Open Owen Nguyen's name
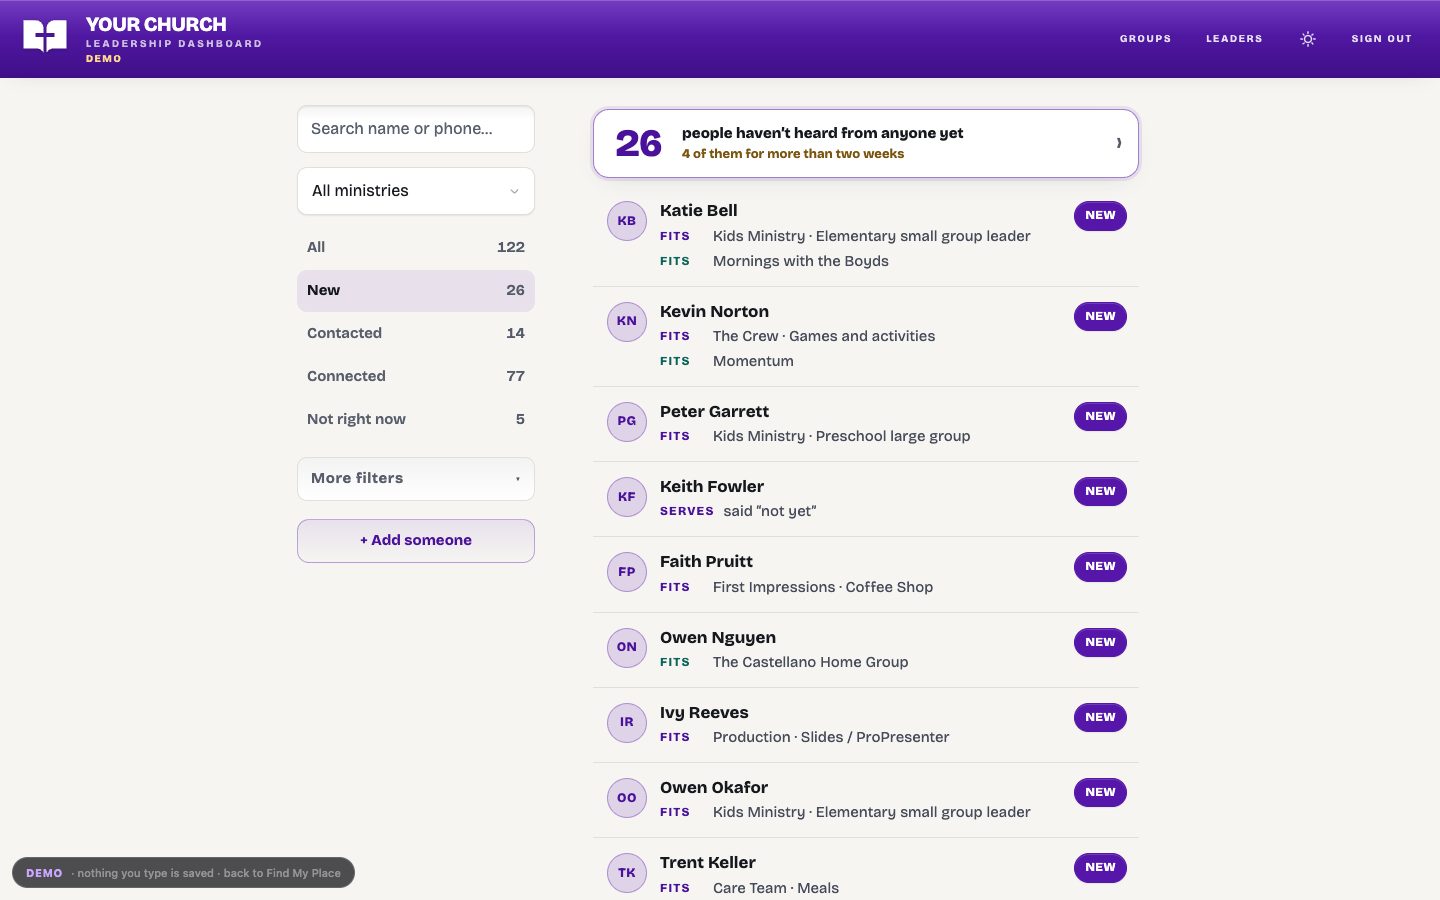The height and width of the screenshot is (900, 1440). pos(718,638)
